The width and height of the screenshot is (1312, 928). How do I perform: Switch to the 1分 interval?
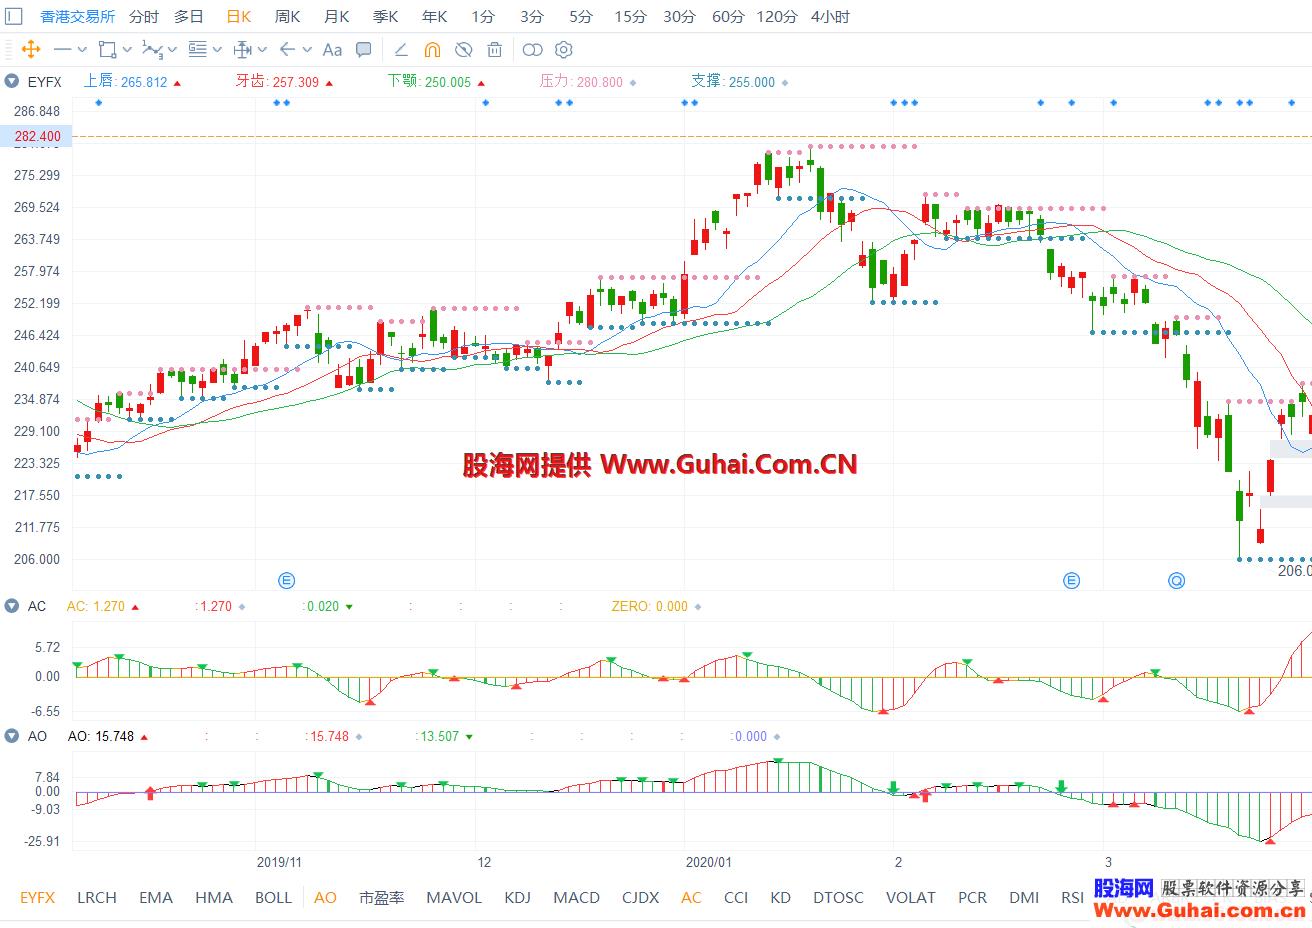483,16
